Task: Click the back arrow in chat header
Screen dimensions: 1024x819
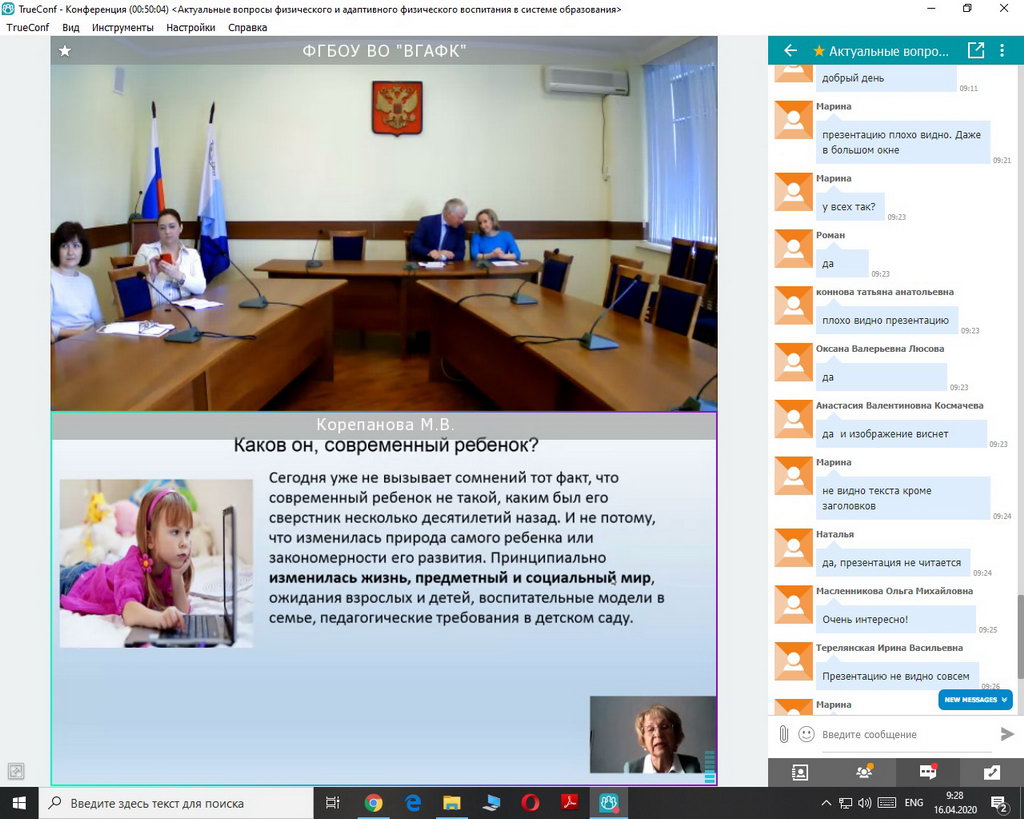Action: tap(790, 50)
